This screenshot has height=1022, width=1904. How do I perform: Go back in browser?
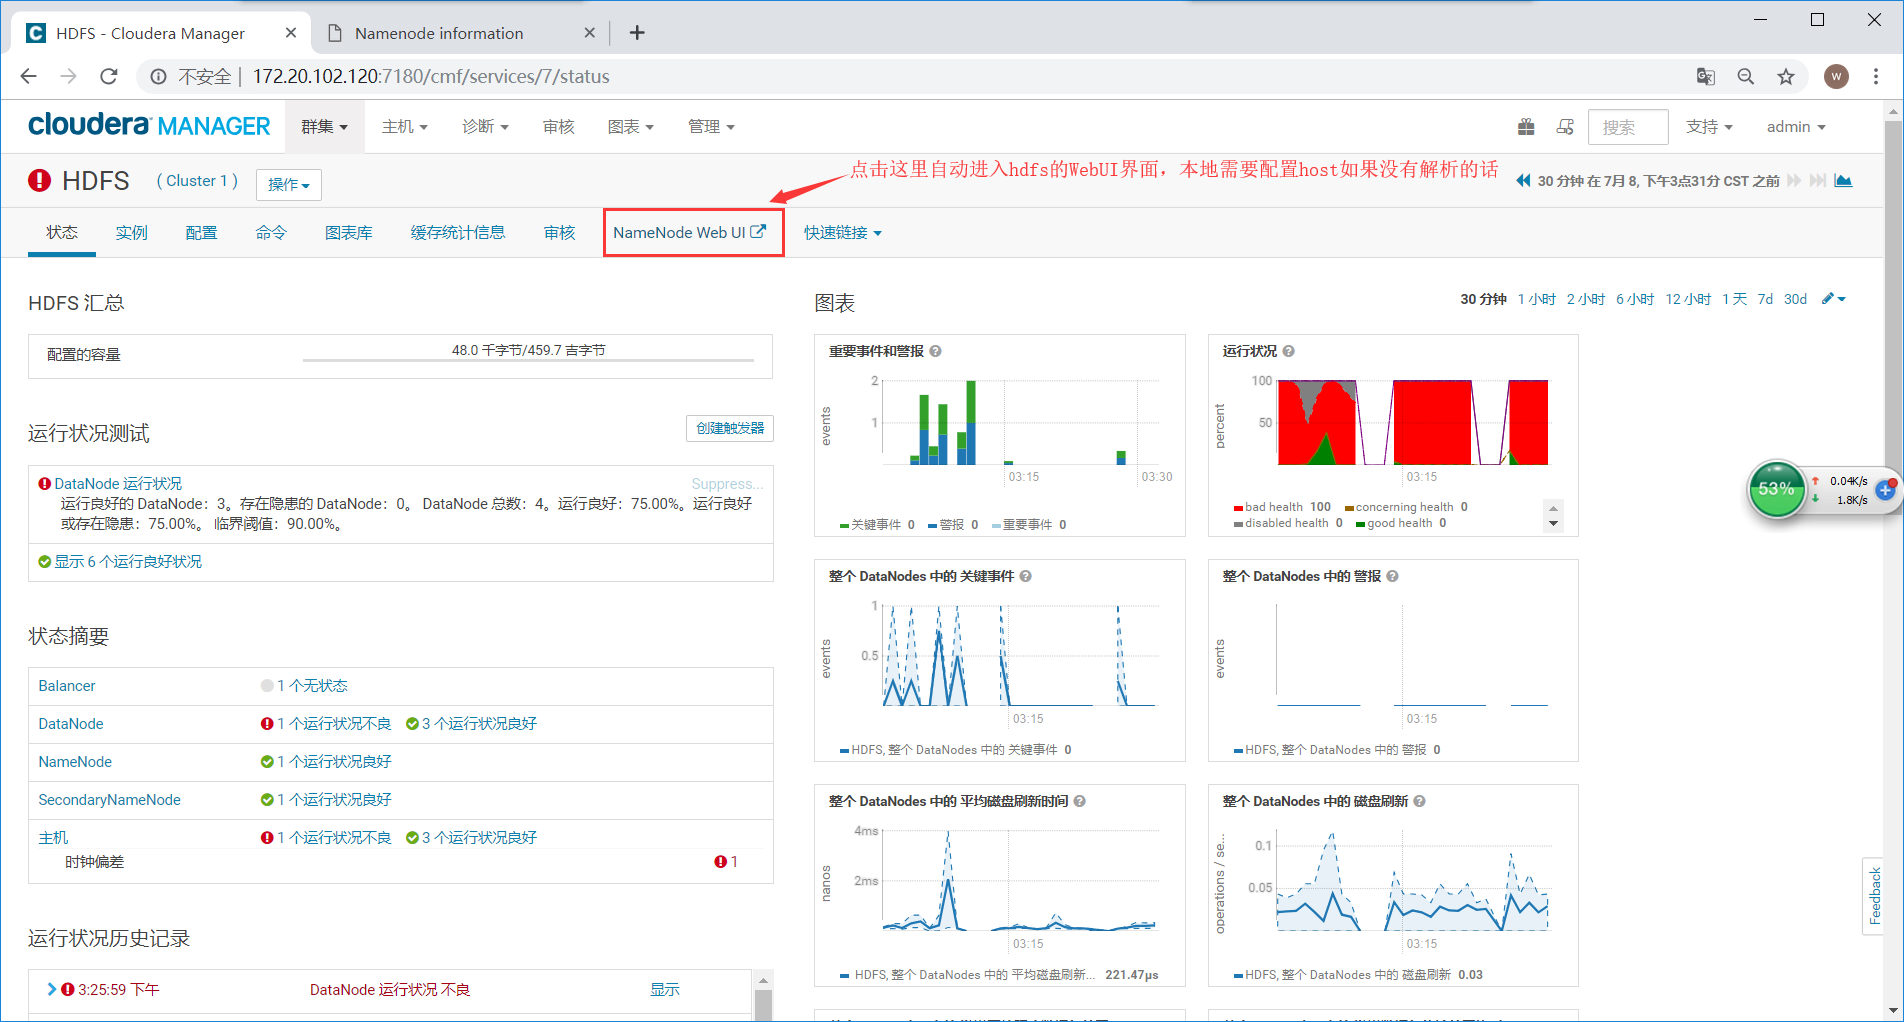click(x=29, y=76)
